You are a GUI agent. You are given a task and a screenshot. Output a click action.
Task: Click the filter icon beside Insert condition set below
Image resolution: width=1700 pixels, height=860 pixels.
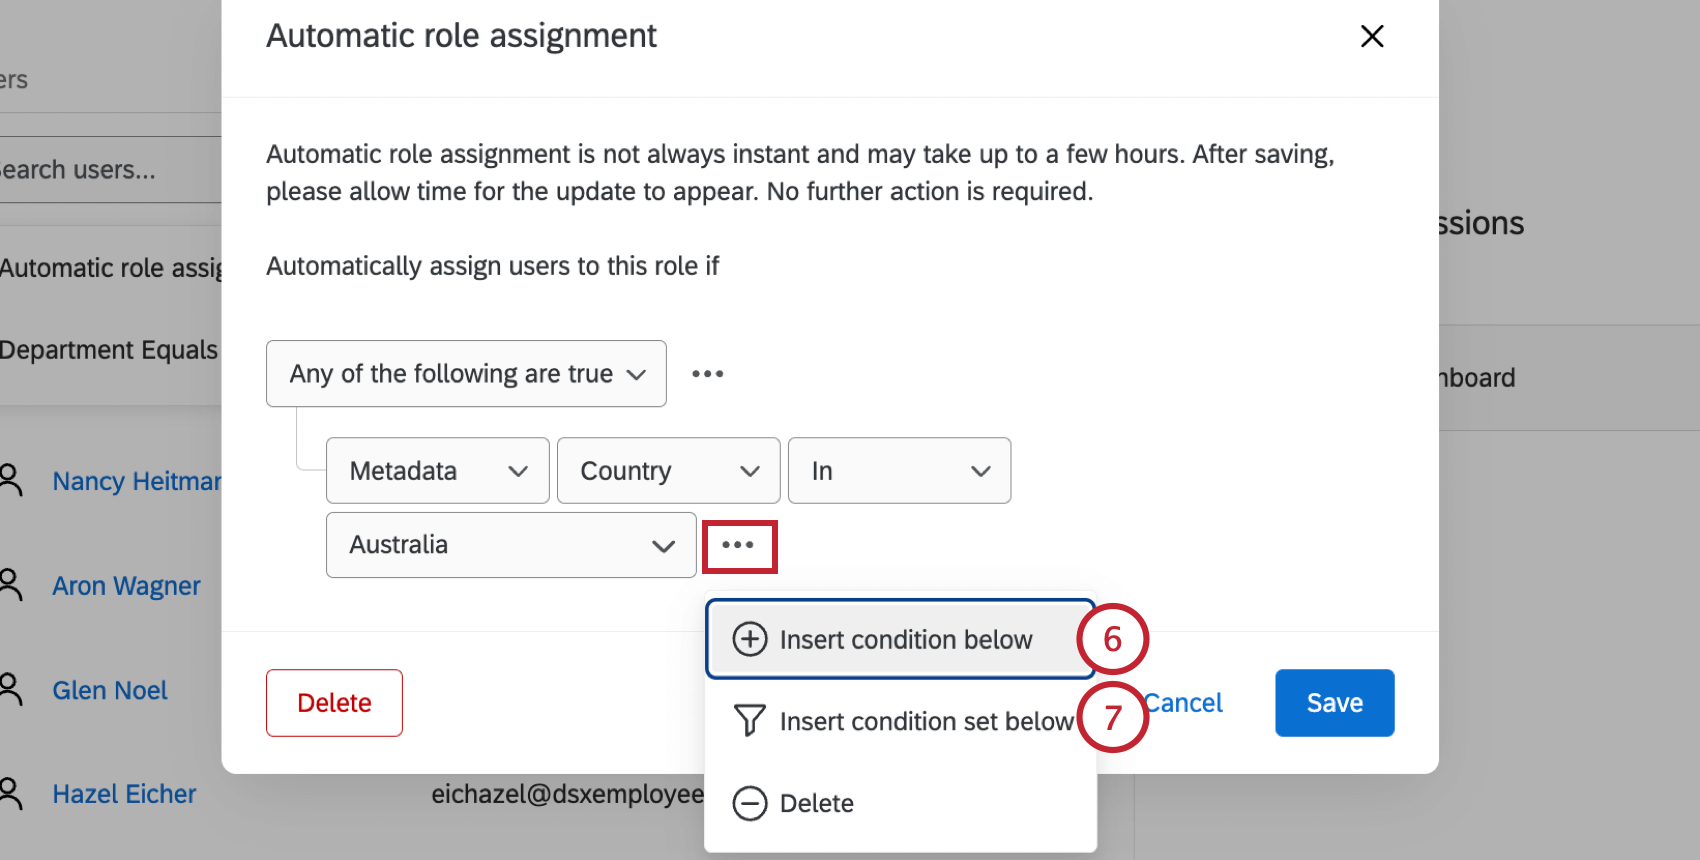[x=750, y=720]
